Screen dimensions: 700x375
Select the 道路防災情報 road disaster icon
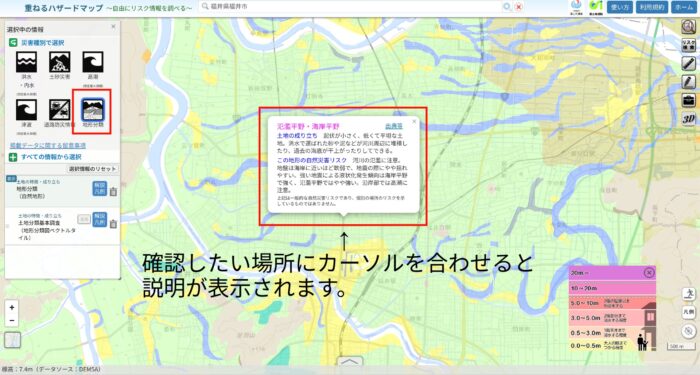tap(59, 110)
